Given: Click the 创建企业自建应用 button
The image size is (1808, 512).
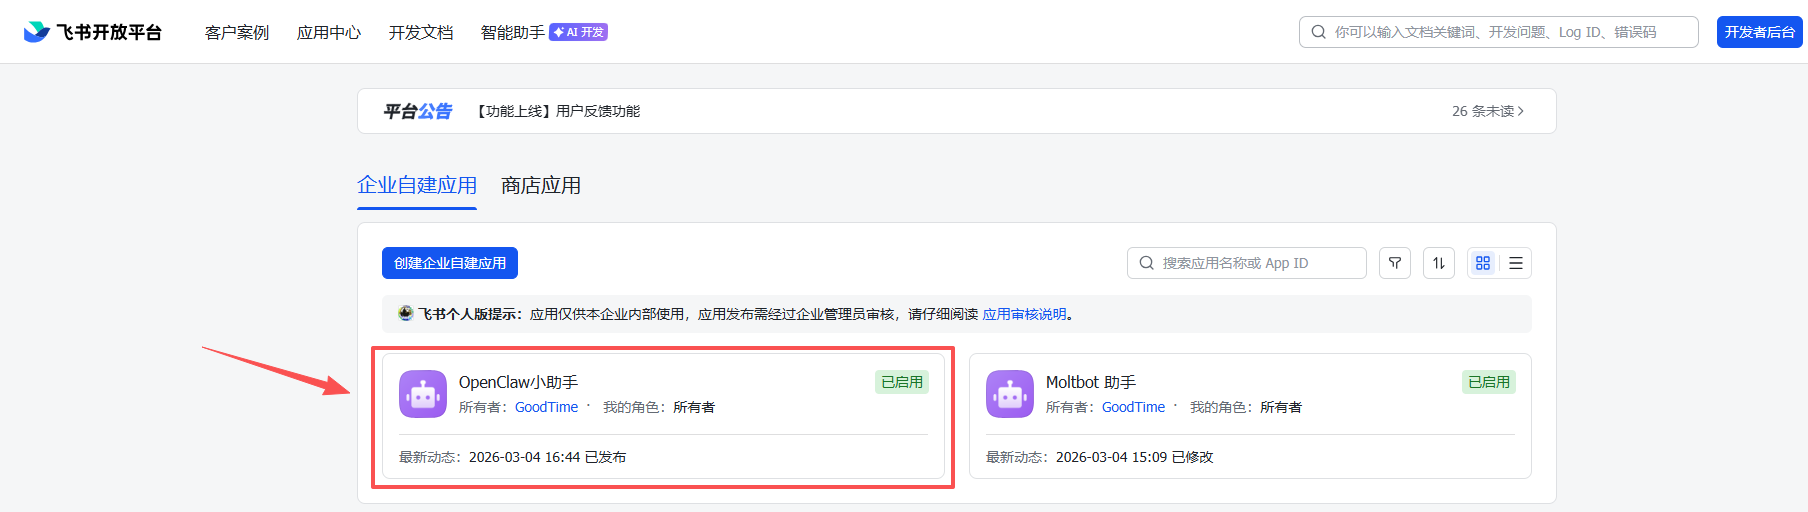Looking at the screenshot, I should pyautogui.click(x=450, y=263).
